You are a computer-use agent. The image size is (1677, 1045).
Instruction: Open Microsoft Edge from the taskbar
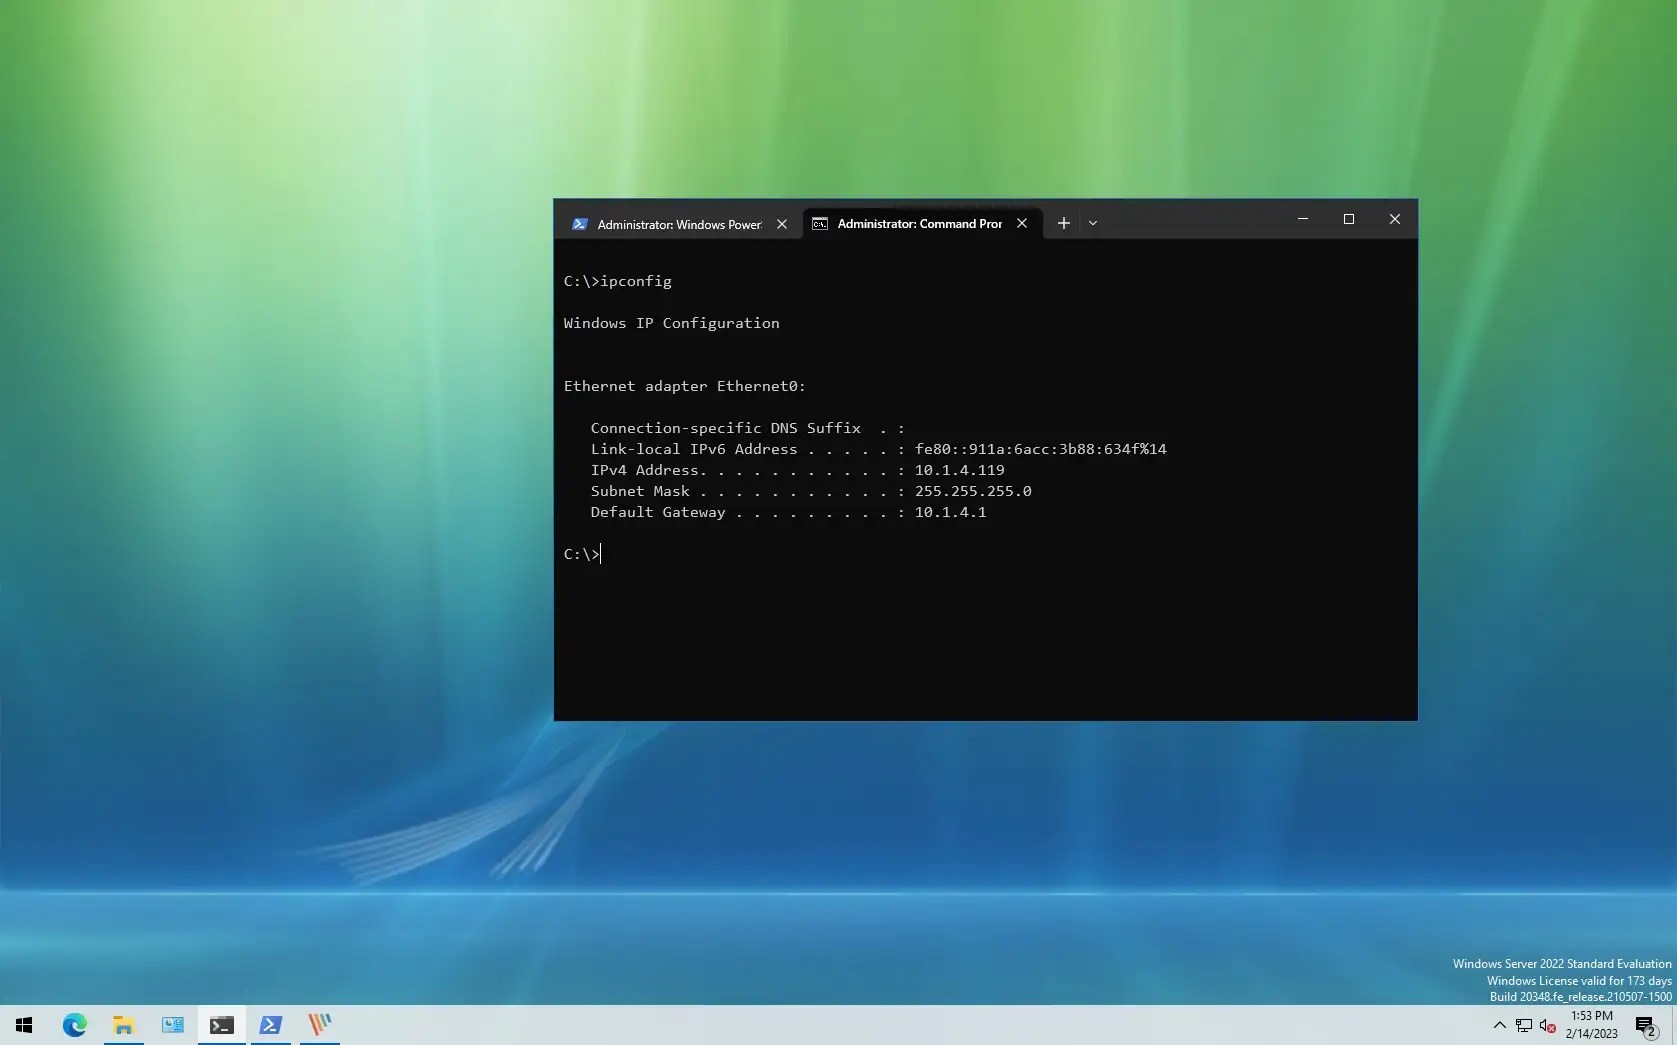click(x=75, y=1025)
